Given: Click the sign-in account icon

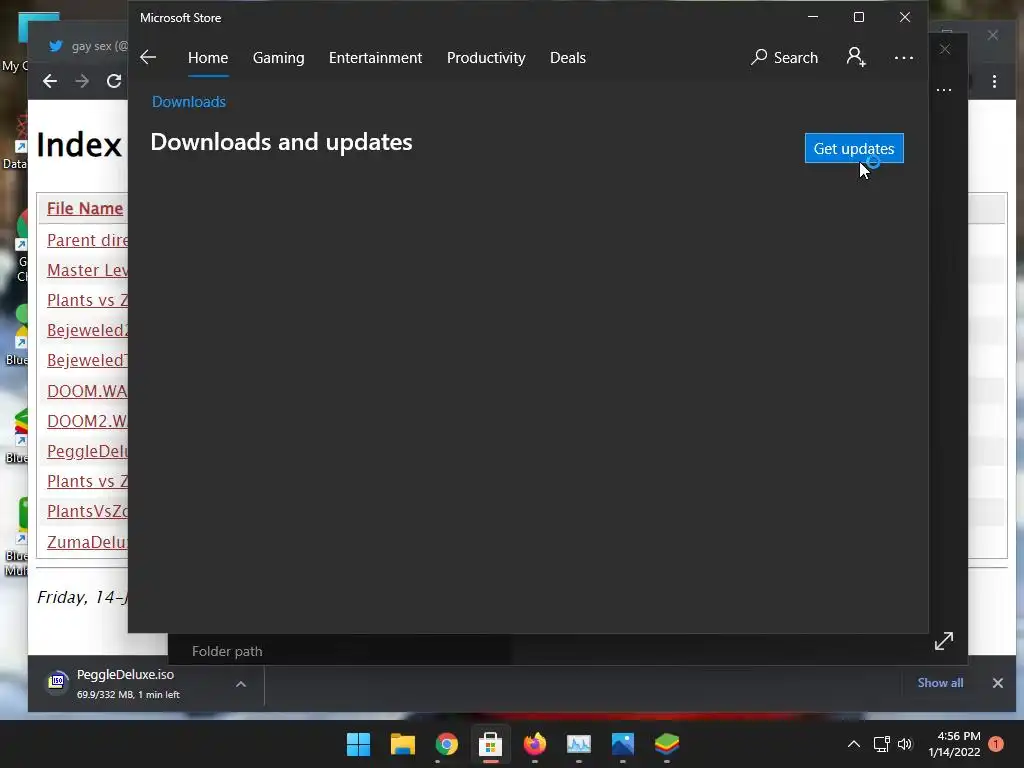Looking at the screenshot, I should [x=856, y=57].
